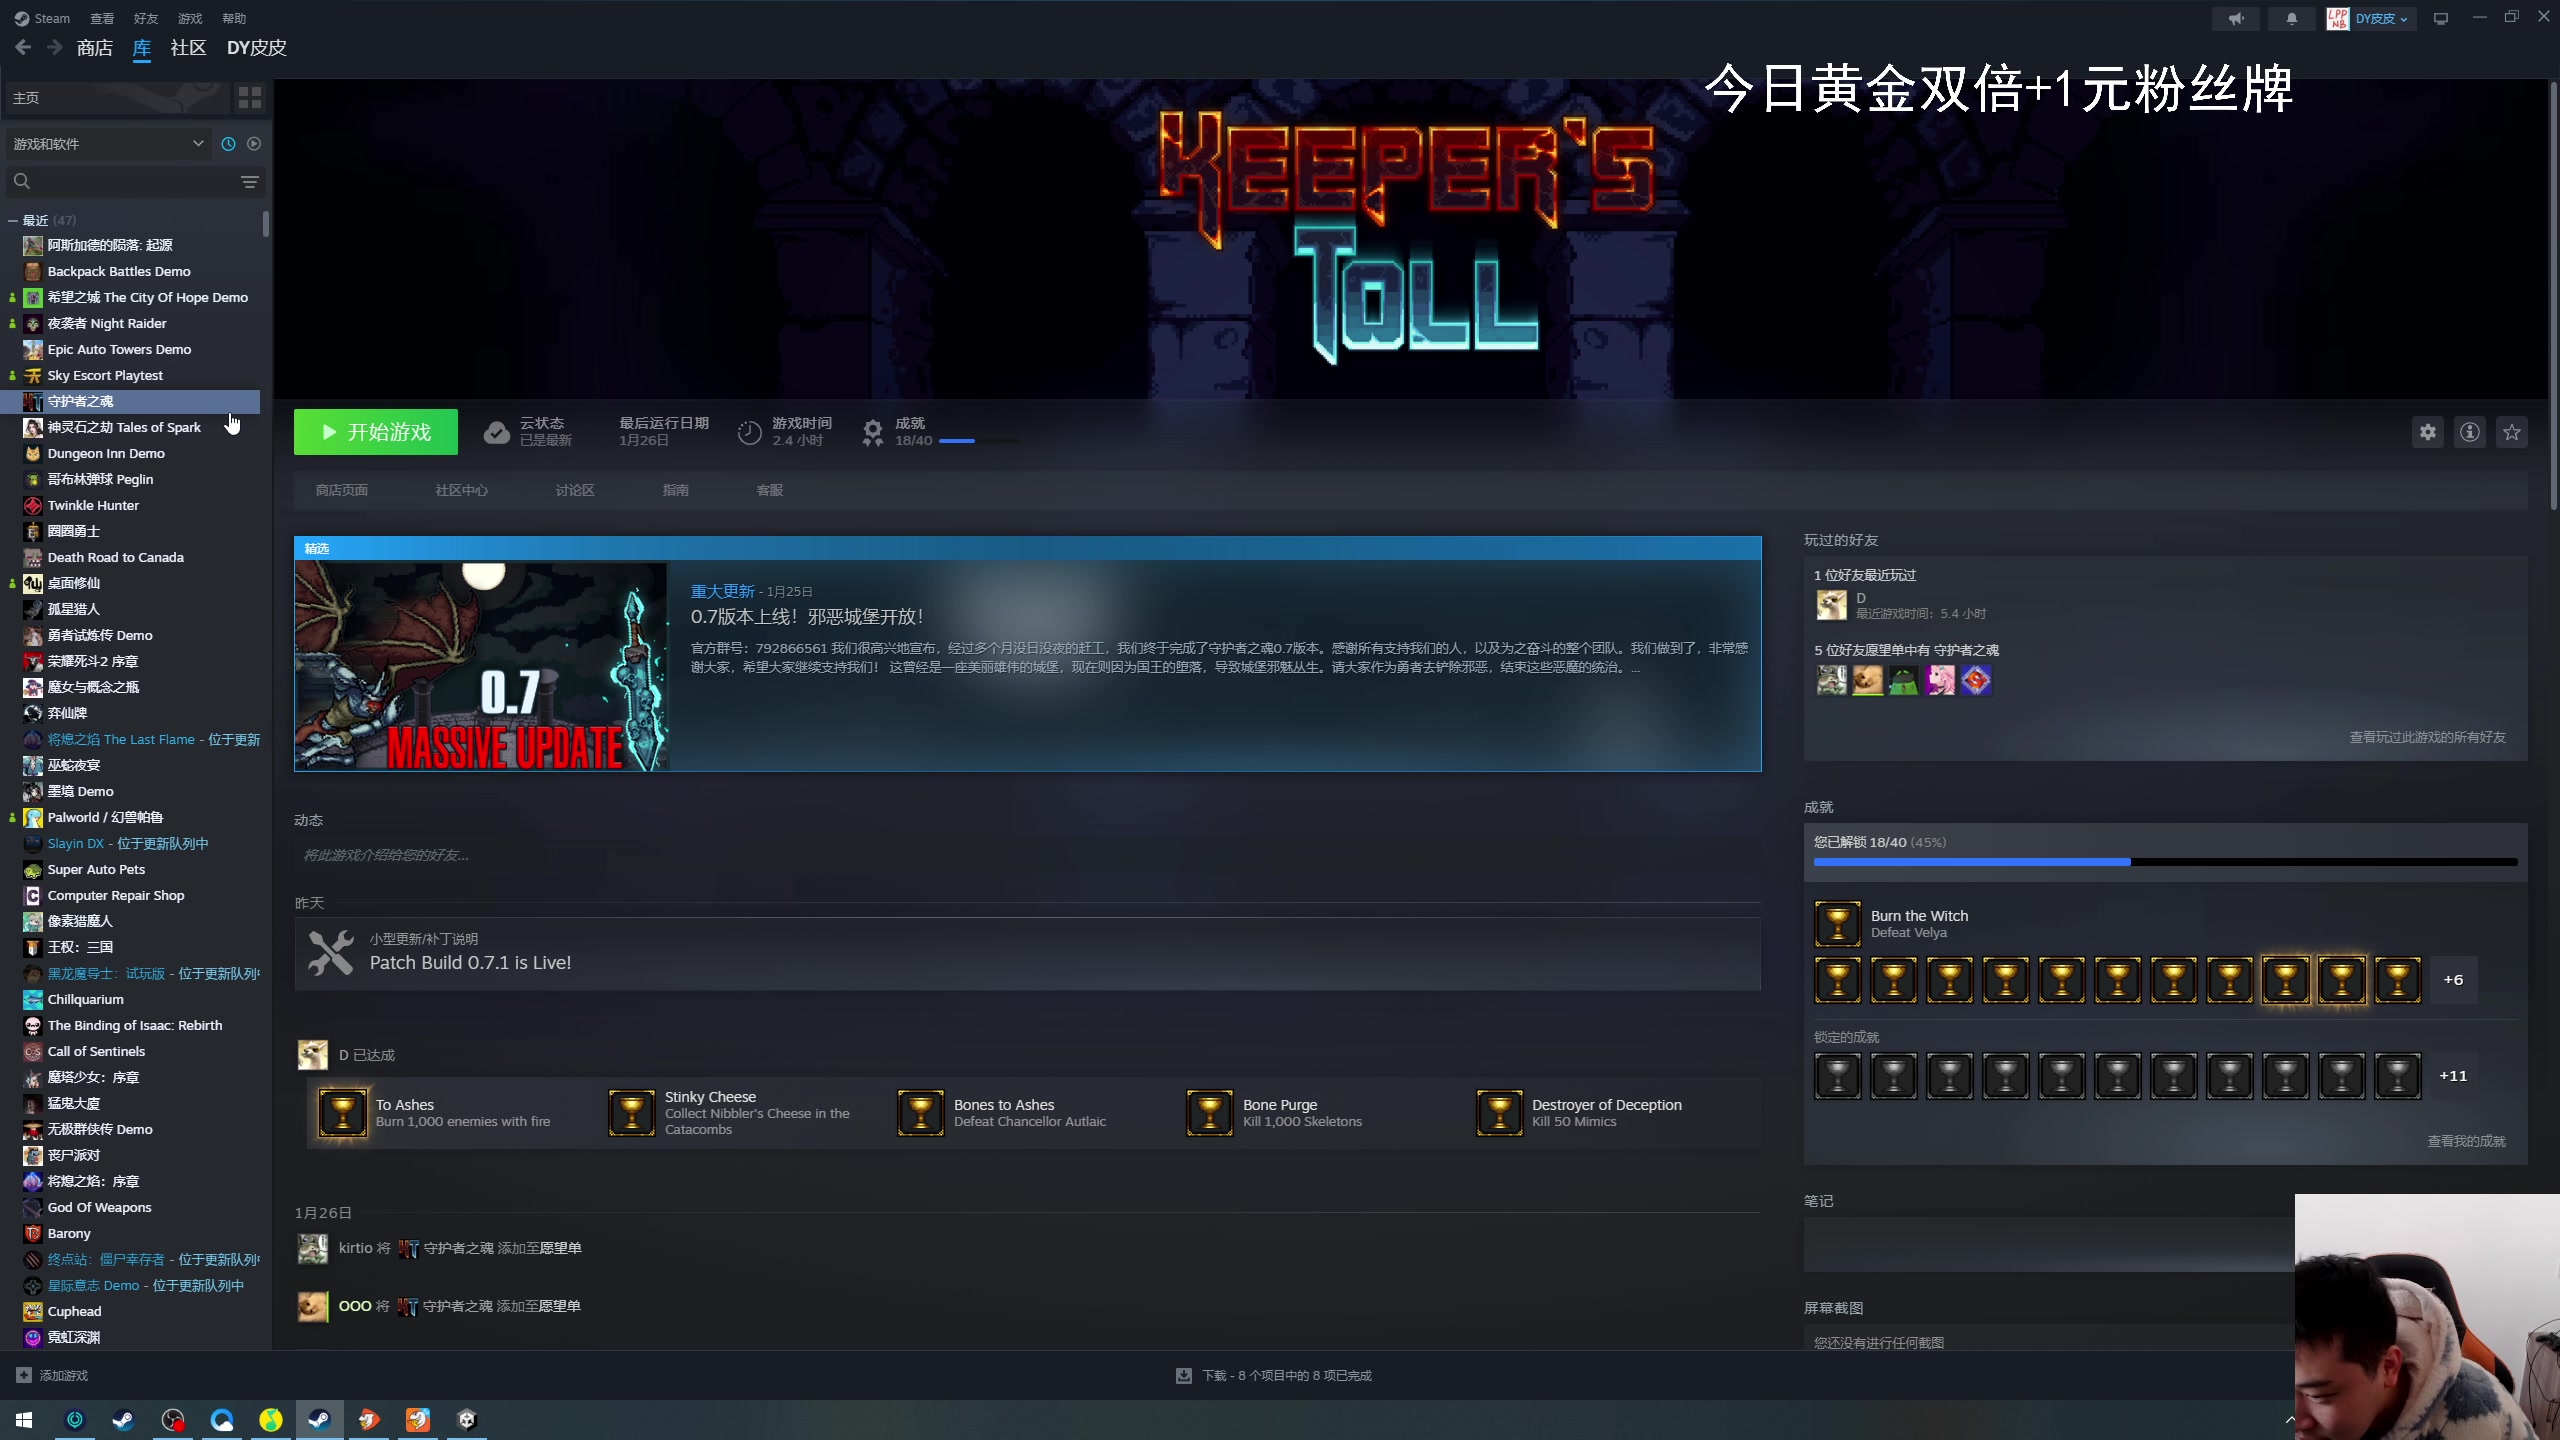
Task: Select Backpack Battles Demo in library
Action: point(119,271)
